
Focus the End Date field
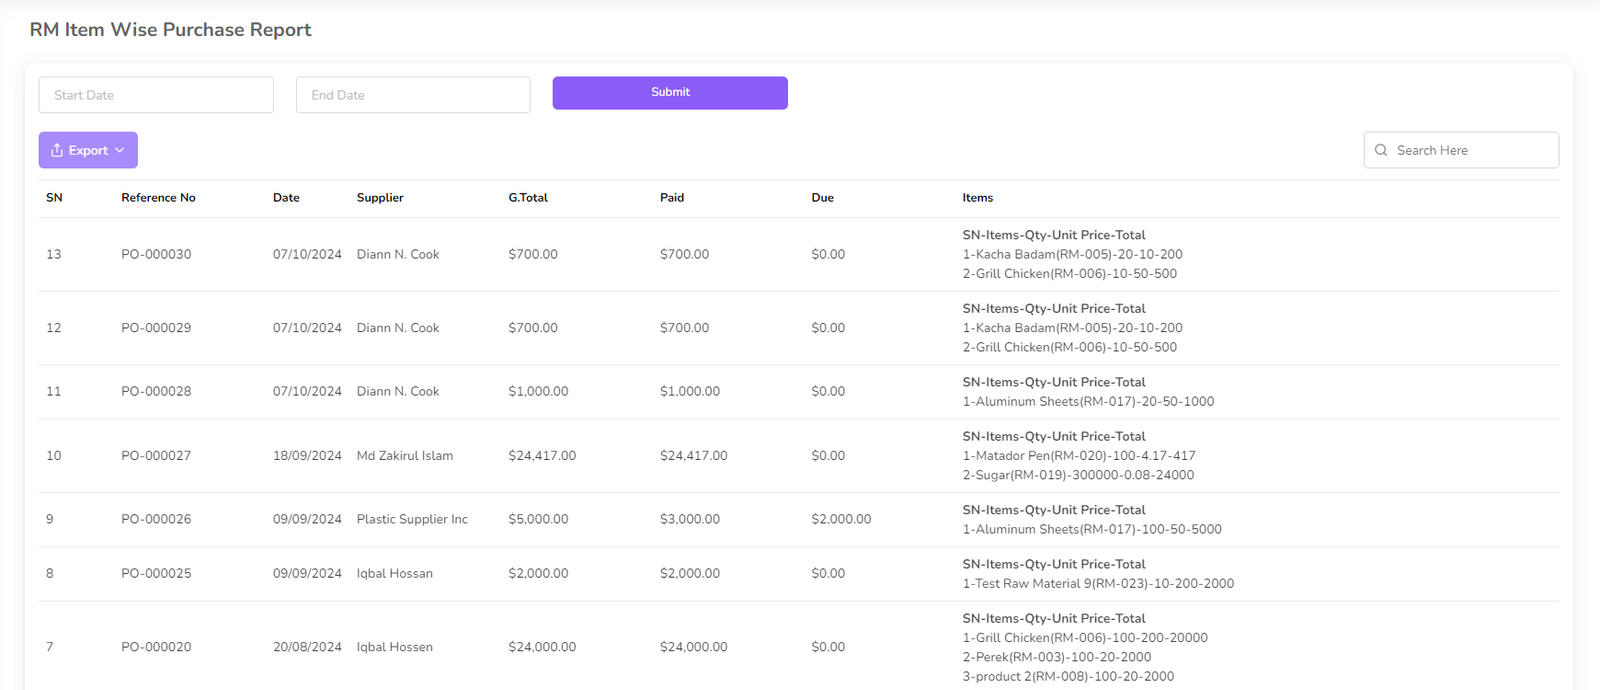[413, 95]
